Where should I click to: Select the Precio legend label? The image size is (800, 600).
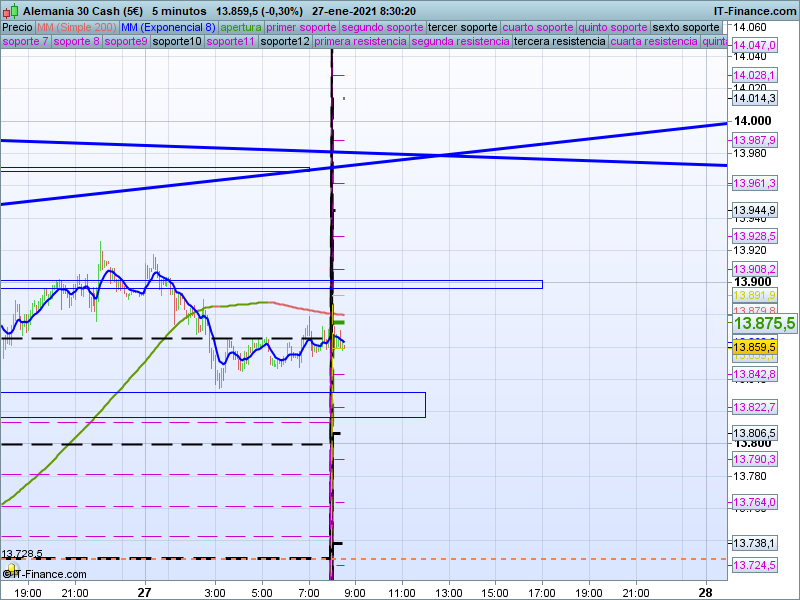click(17, 27)
